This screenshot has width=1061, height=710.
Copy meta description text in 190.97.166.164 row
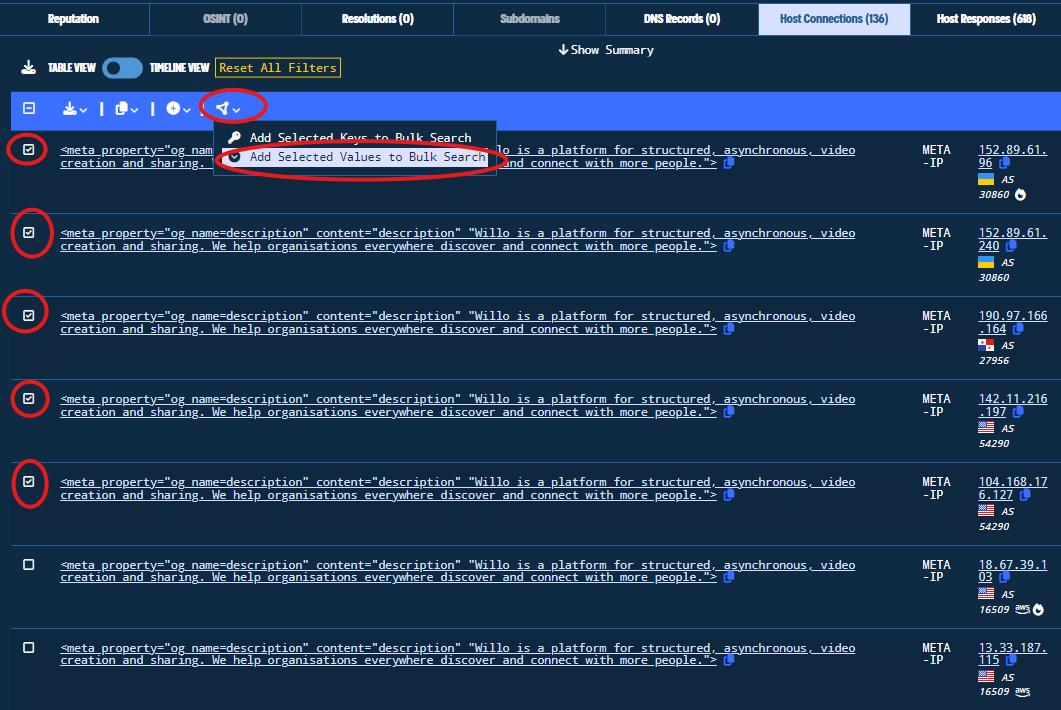(x=729, y=330)
